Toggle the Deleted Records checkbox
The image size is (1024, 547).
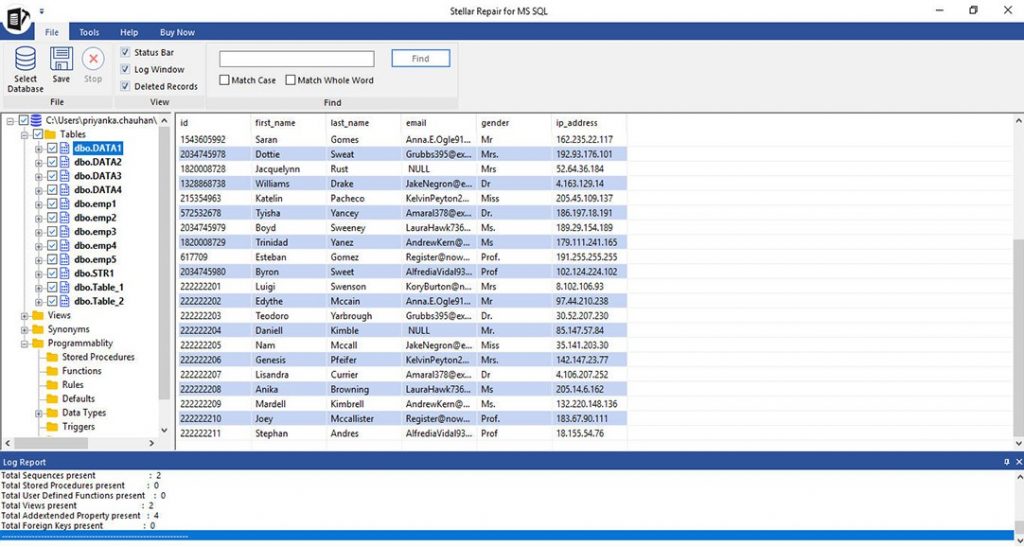pos(125,86)
